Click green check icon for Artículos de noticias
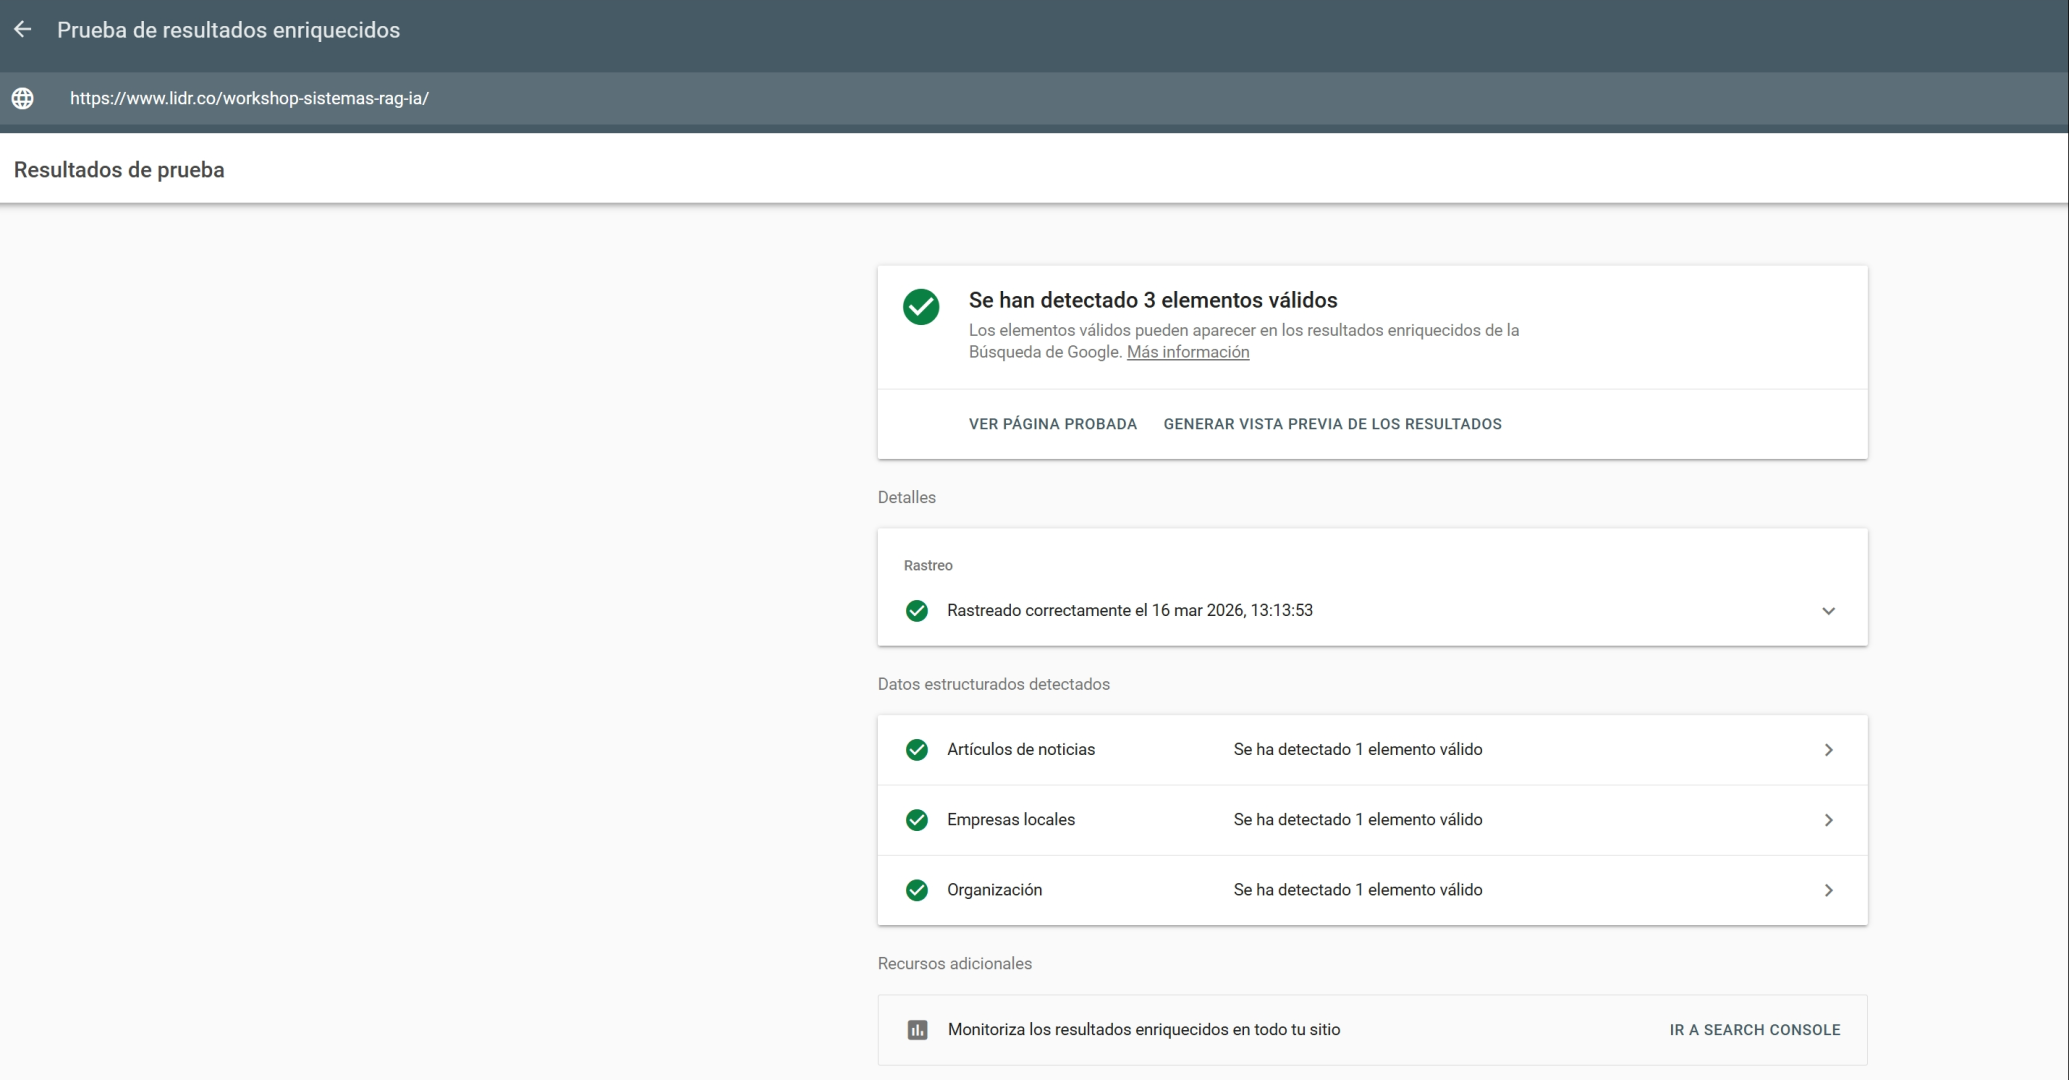Viewport: 2069px width, 1080px height. (916, 750)
